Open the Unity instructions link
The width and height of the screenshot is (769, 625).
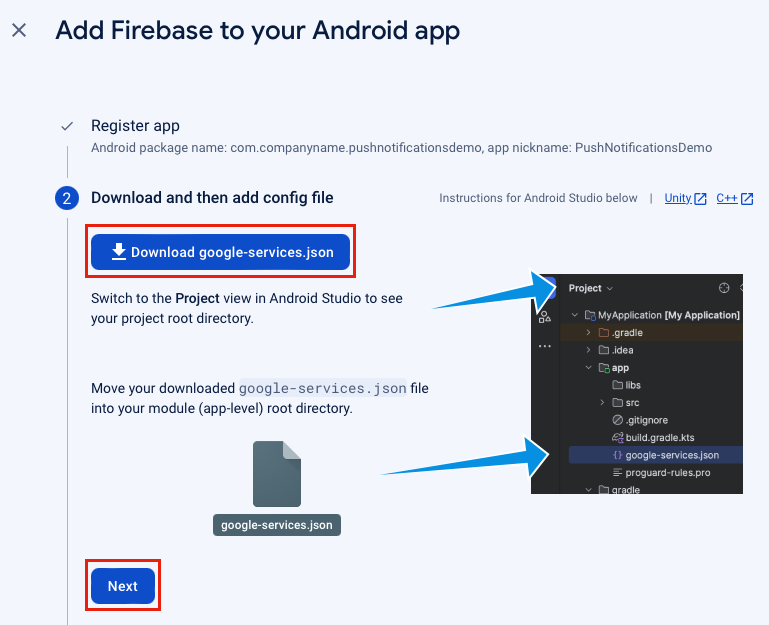click(x=678, y=198)
